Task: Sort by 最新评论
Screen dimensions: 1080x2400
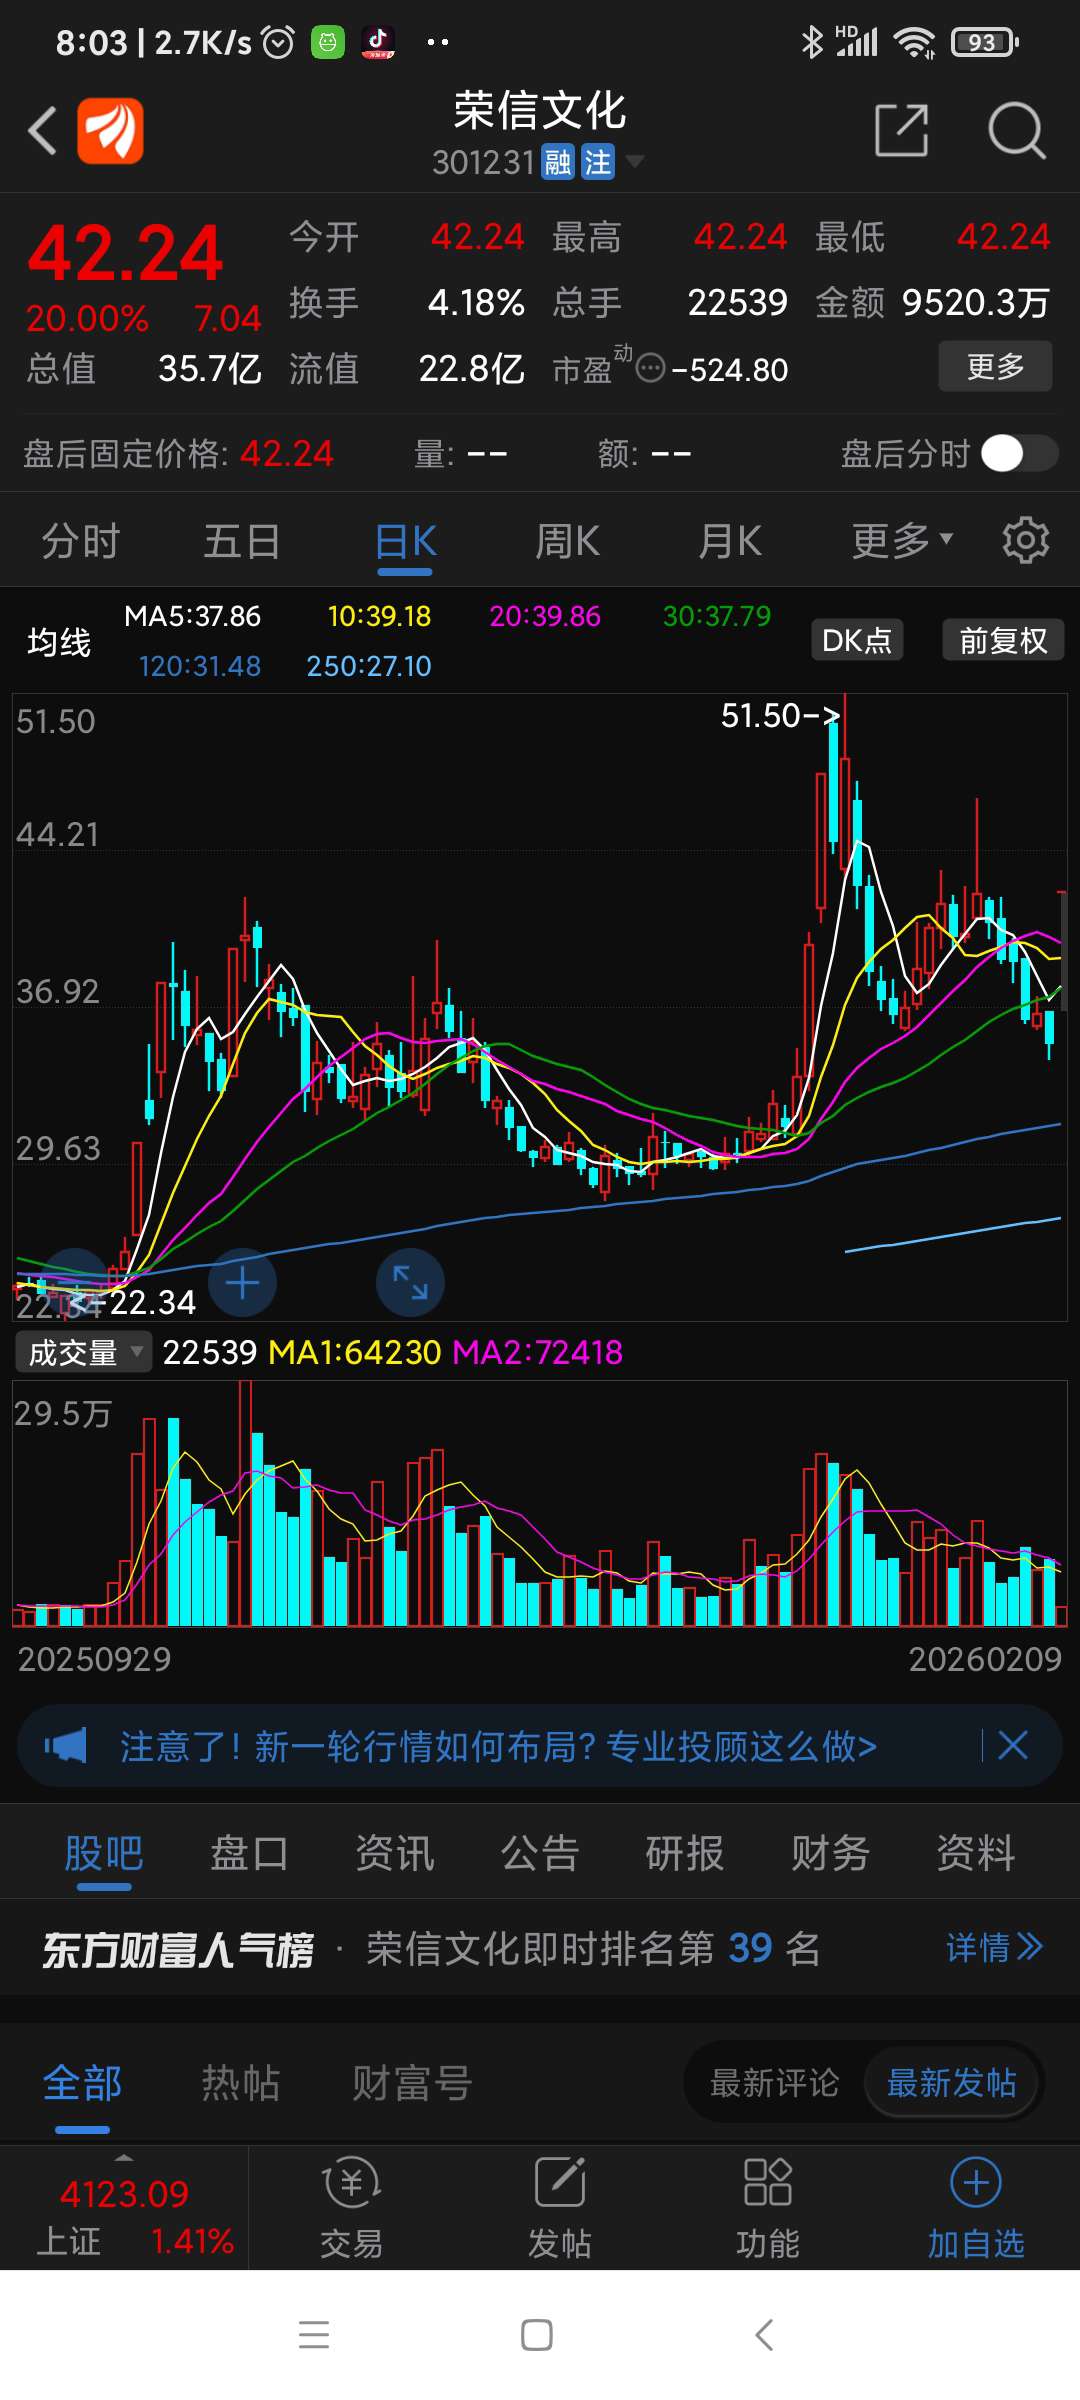Action: 775,2083
